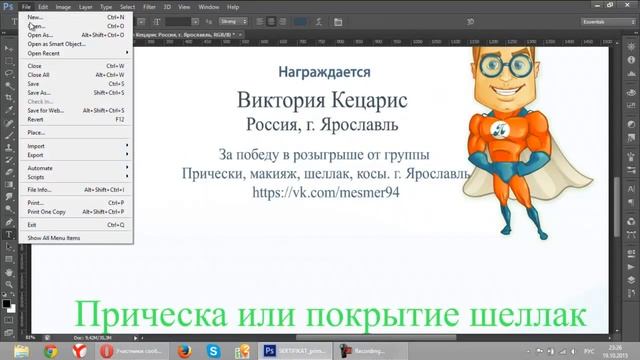Select the Crop tool
640x360 pixels.
[x=9, y=98]
